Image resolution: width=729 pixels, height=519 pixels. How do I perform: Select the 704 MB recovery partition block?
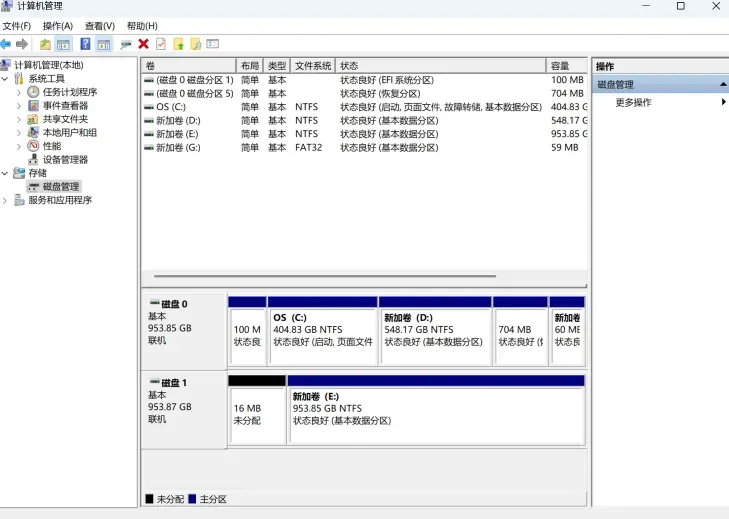tap(520, 331)
